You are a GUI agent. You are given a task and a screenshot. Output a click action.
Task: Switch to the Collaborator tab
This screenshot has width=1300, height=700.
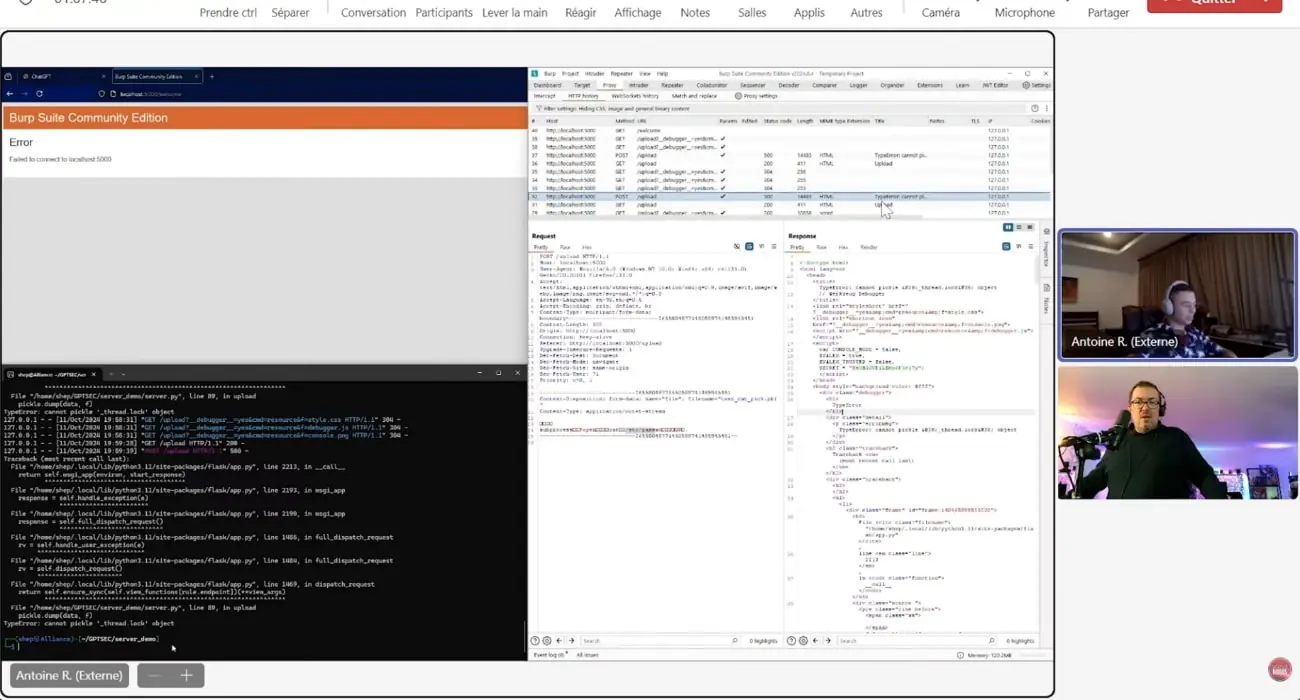[712, 85]
